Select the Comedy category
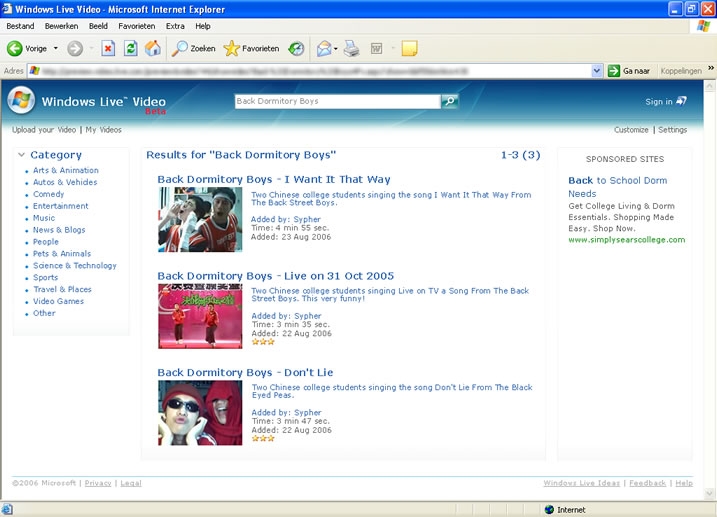 click(x=48, y=194)
